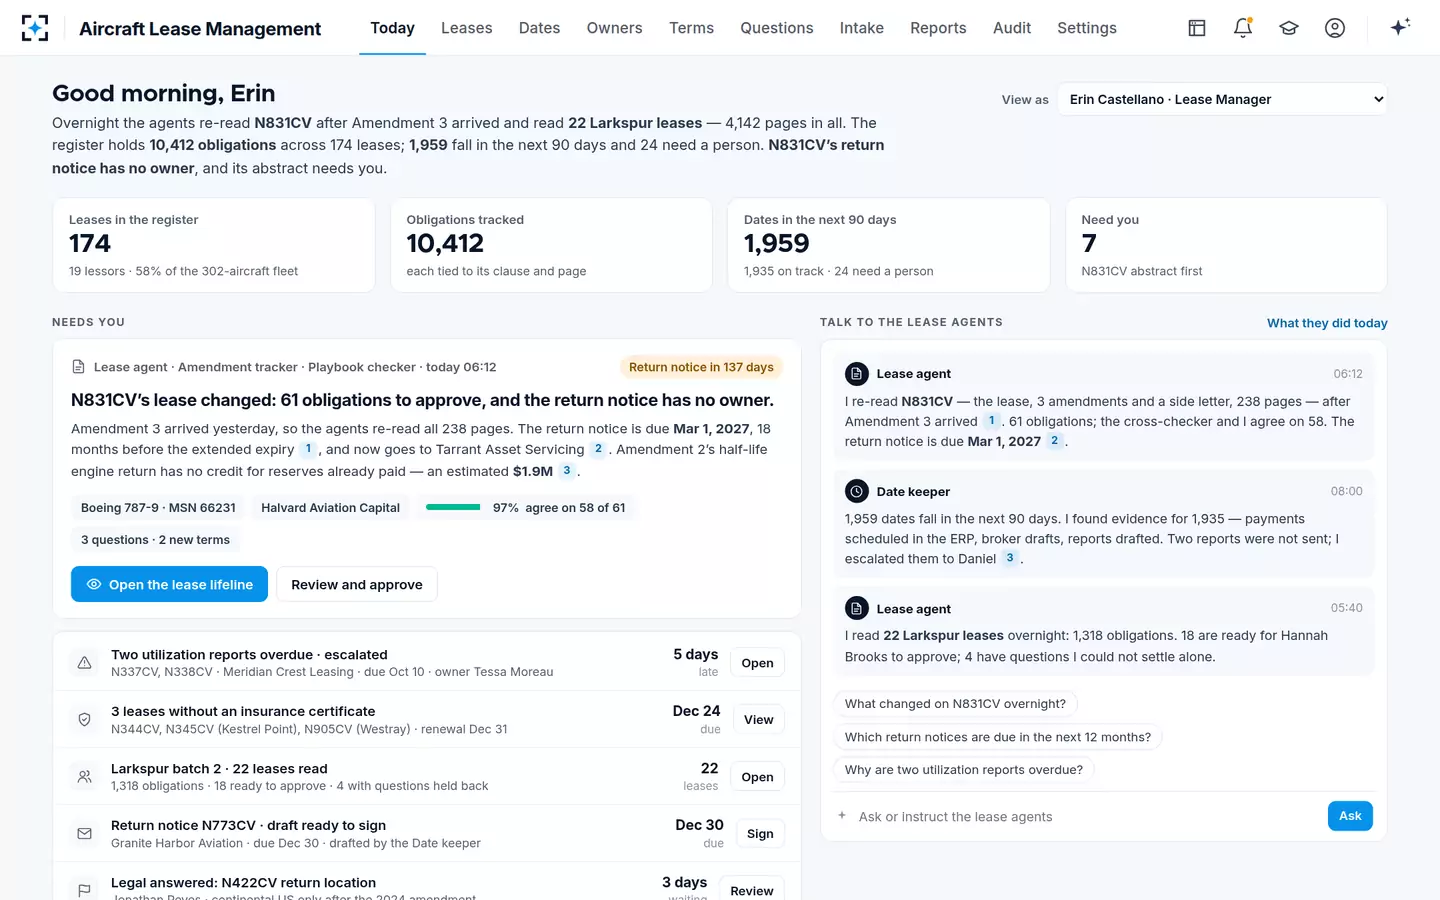Open the View as role dropdown
This screenshot has width=1440, height=900.
[1222, 99]
